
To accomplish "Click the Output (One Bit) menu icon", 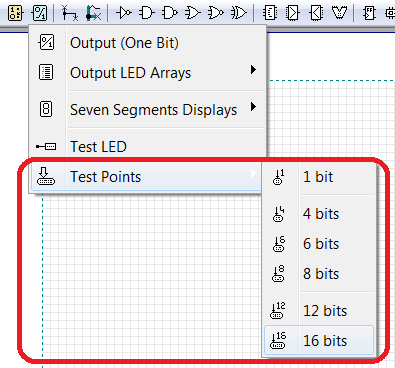I will point(46,42).
